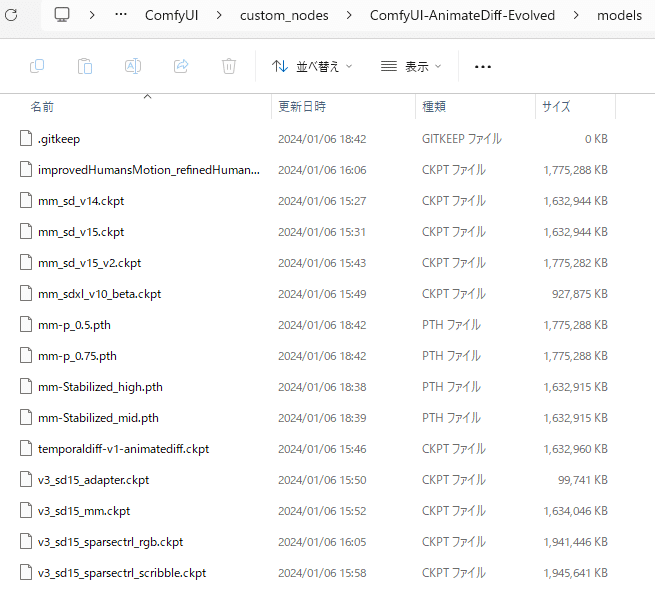
Task: Click file icon next to v3_sd15_sparsectrl_scribble.ckpt
Action: click(x=26, y=572)
